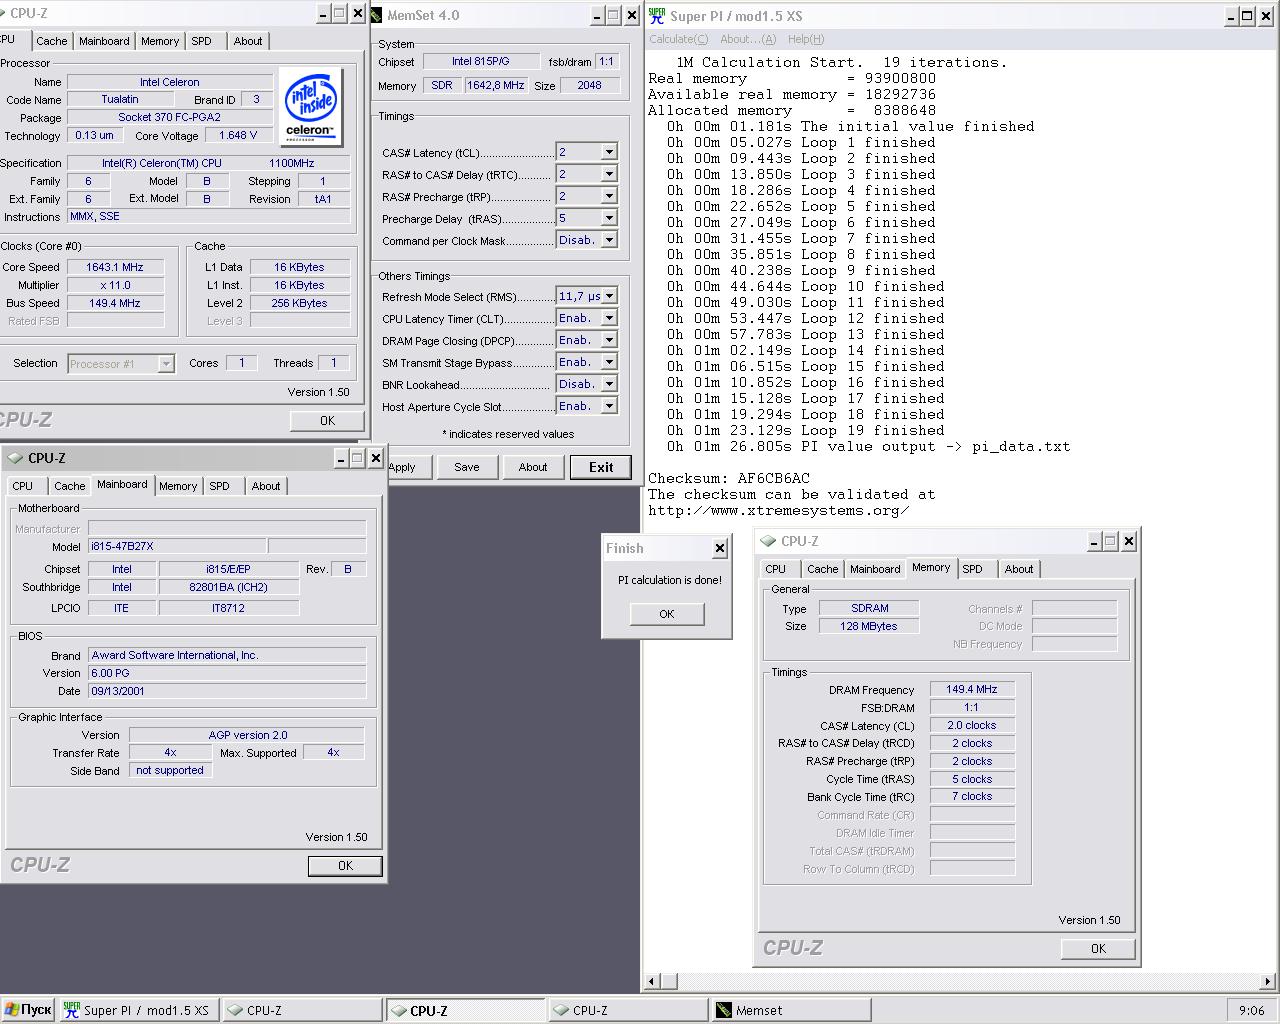Viewport: 1280px width, 1024px height.
Task: Select Memory tab in Mainboard CPU-Z window
Action: [178, 486]
